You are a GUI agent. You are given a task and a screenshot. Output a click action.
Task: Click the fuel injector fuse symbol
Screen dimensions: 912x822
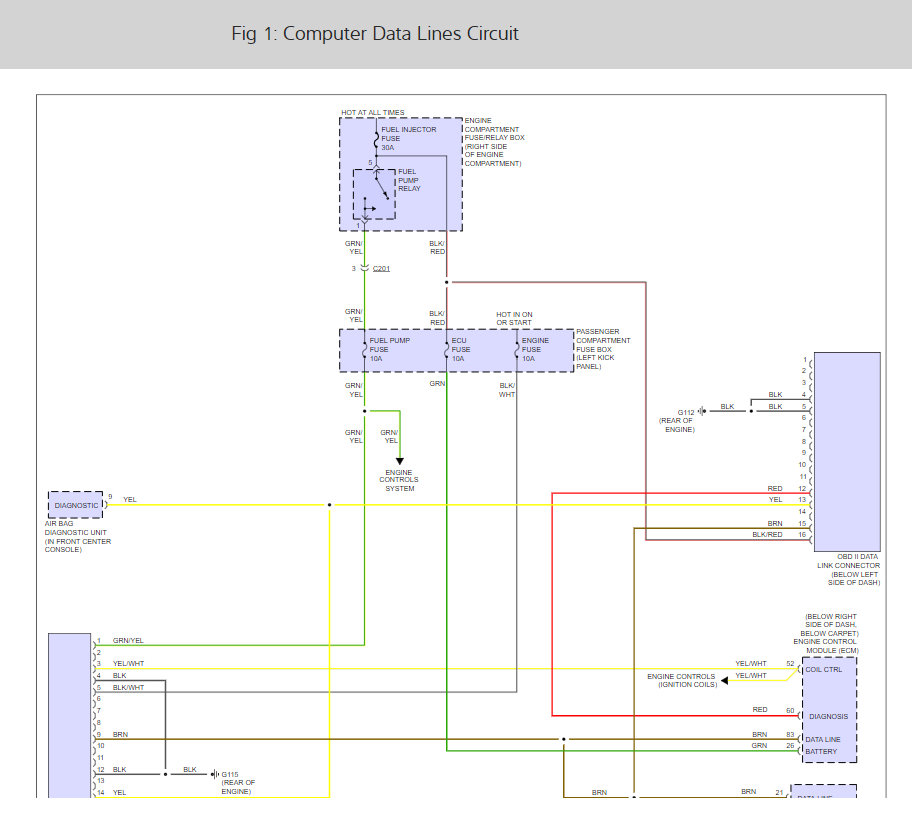376,139
